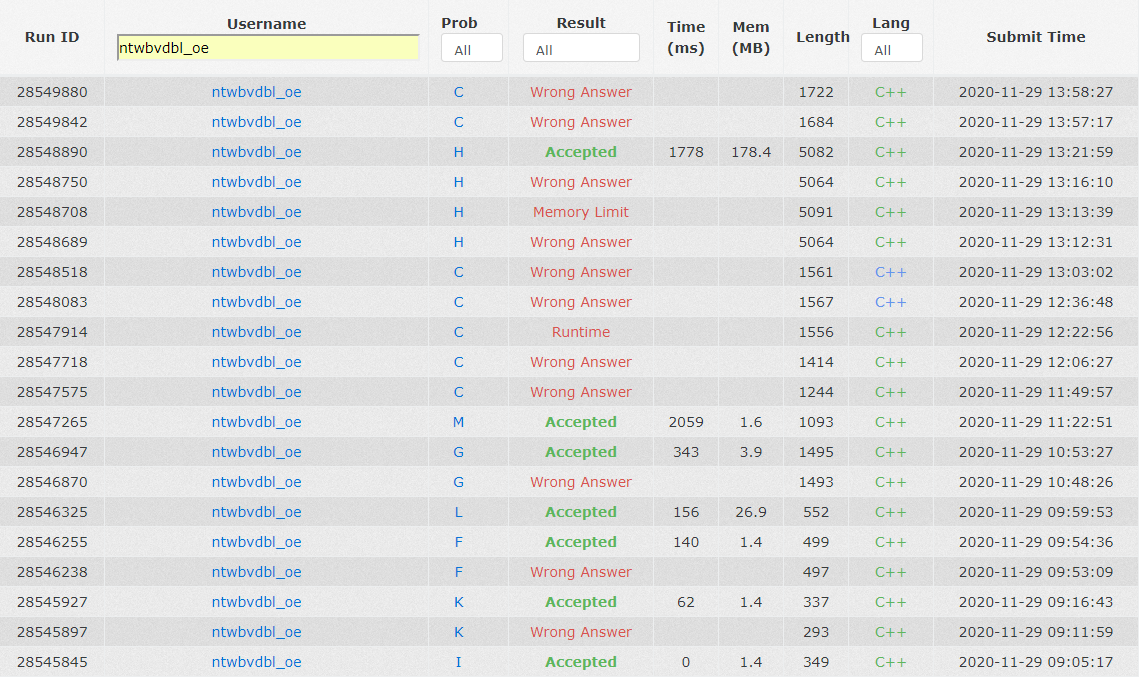Open problem H link for run 28548750
1139x677 pixels.
click(458, 182)
